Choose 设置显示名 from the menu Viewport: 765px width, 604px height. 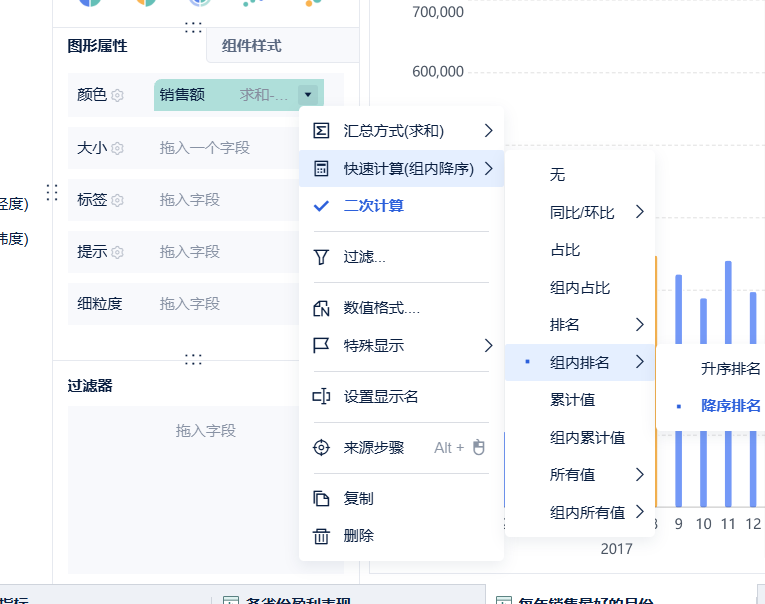click(x=401, y=397)
